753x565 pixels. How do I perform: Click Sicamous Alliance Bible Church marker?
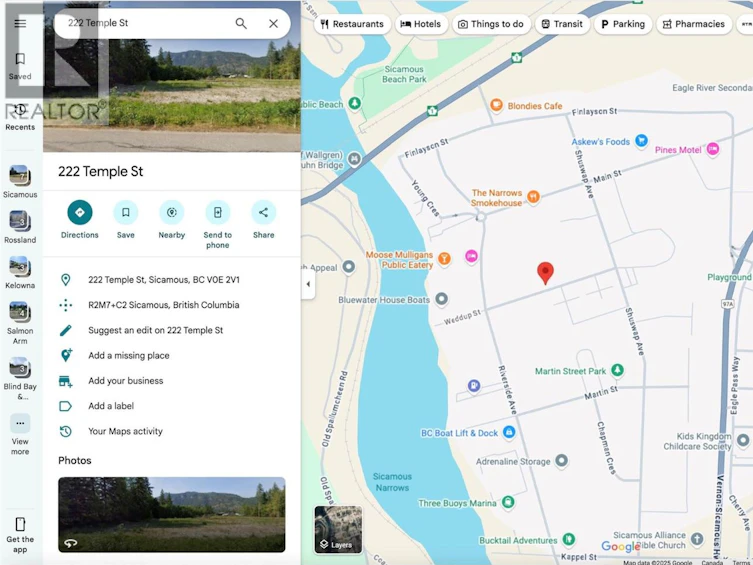click(x=697, y=539)
